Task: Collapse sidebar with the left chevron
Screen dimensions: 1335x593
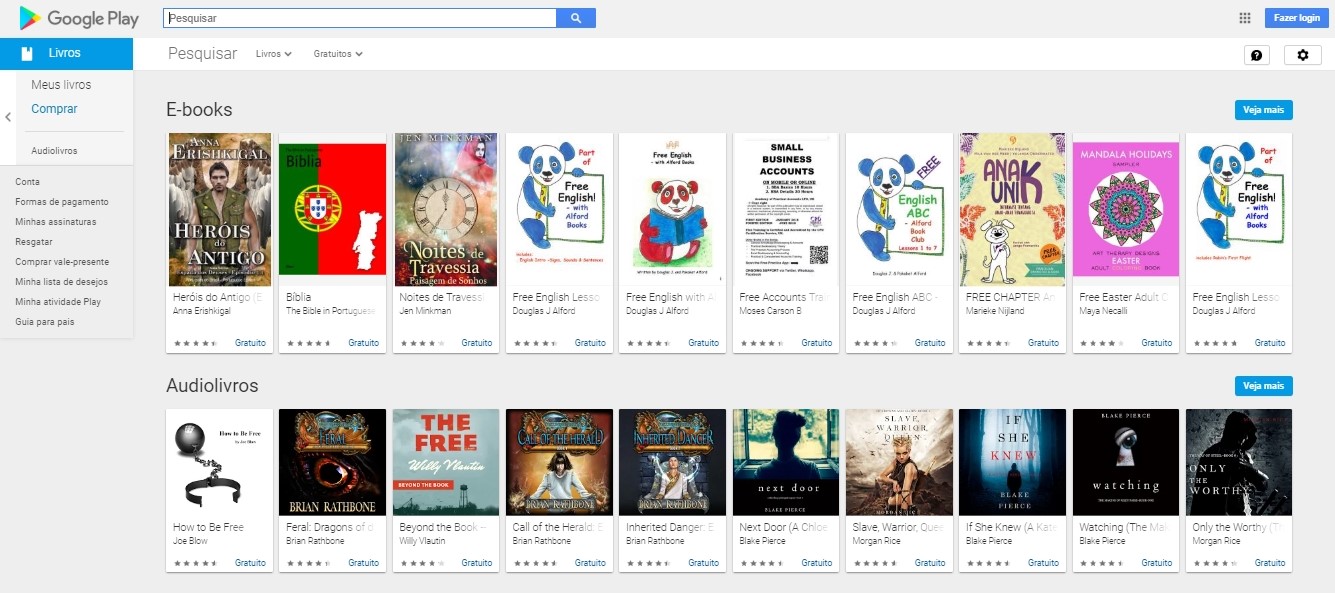Action: [x=8, y=117]
